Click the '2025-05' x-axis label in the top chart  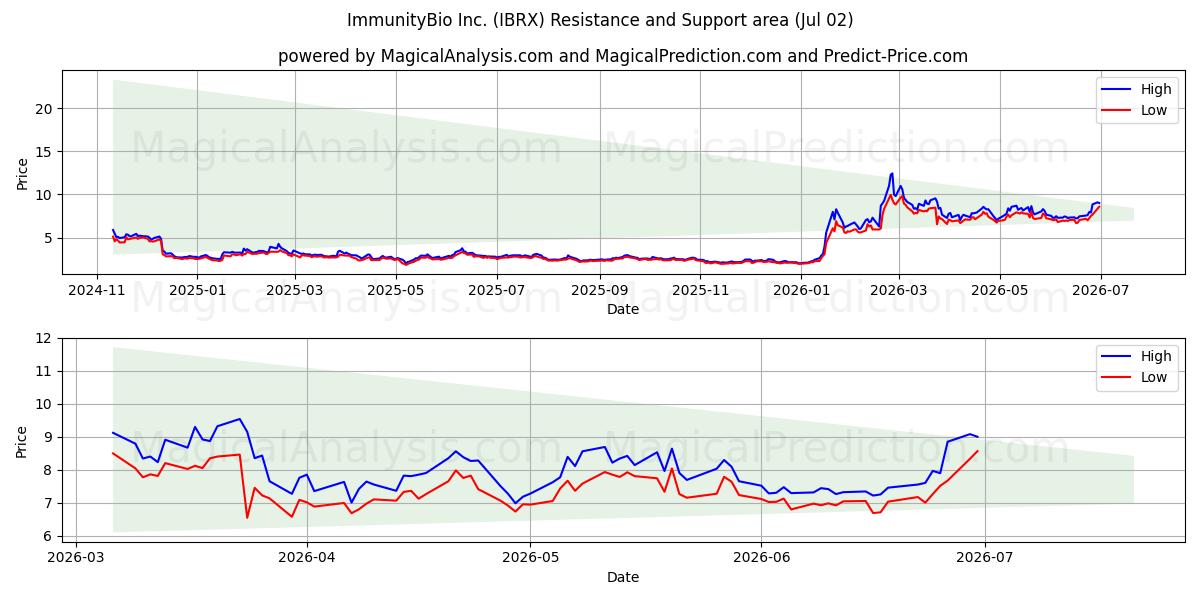(x=395, y=291)
